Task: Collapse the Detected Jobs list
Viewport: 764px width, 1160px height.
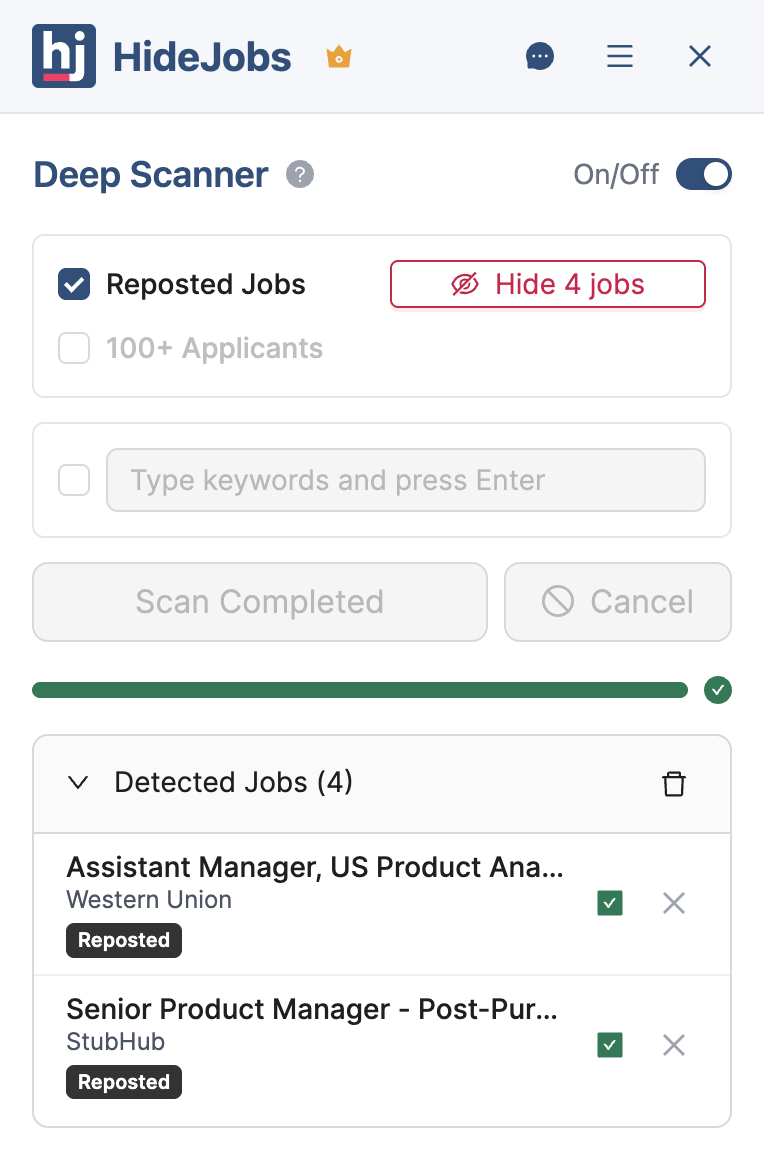Action: [x=78, y=783]
